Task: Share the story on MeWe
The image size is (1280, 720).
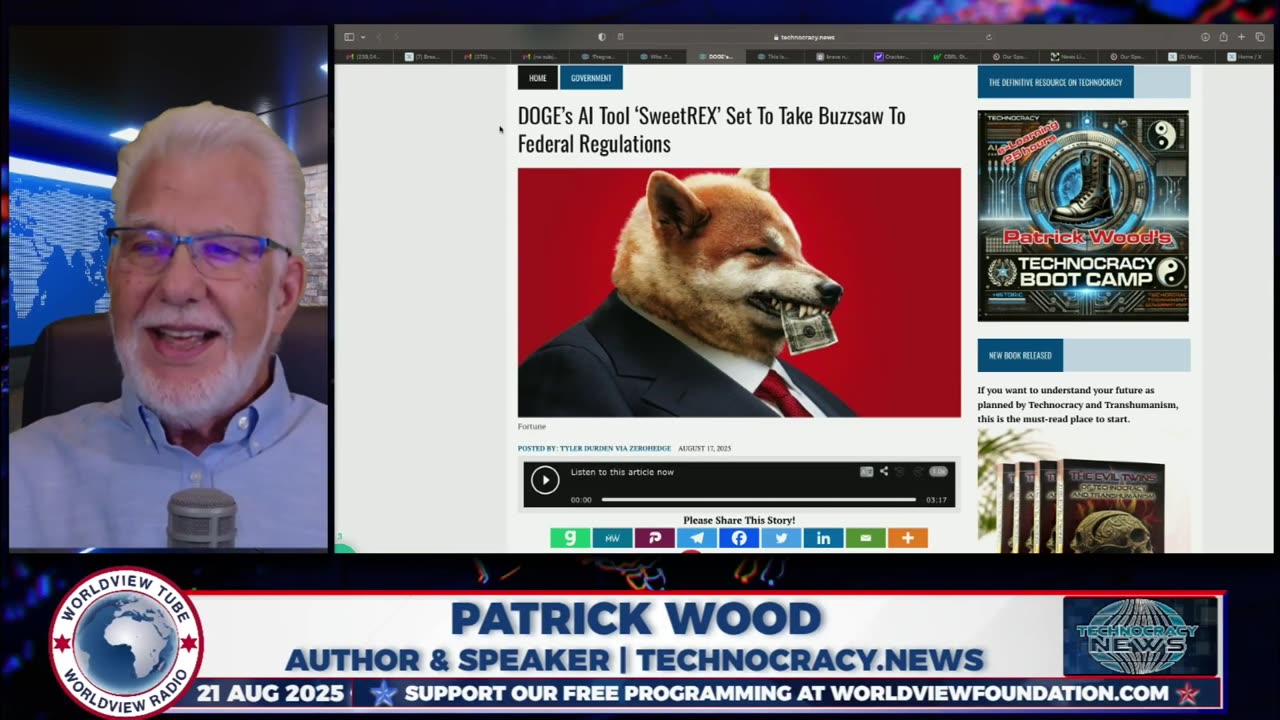Action: (612, 538)
